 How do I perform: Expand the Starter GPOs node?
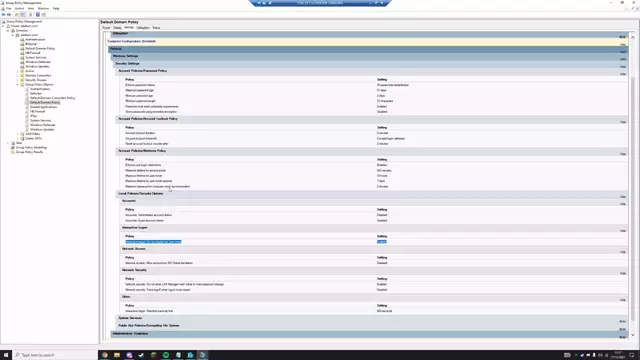pyautogui.click(x=18, y=138)
